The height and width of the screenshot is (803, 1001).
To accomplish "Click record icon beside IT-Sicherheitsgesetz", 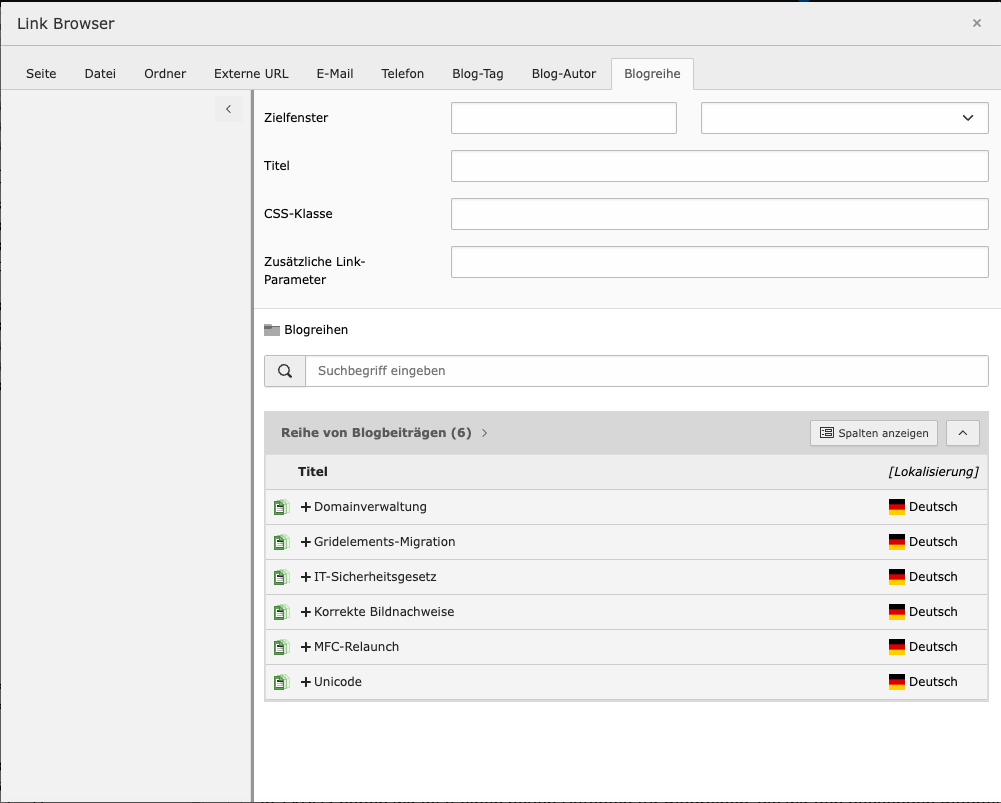I will tap(282, 578).
